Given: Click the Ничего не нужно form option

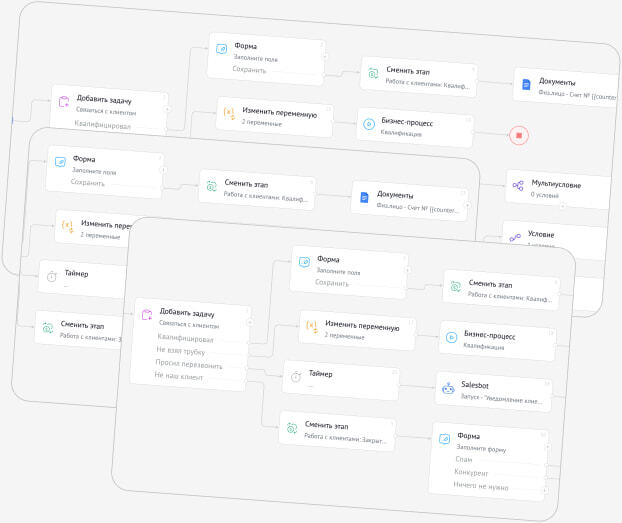Looking at the screenshot, I should pyautogui.click(x=481, y=486).
